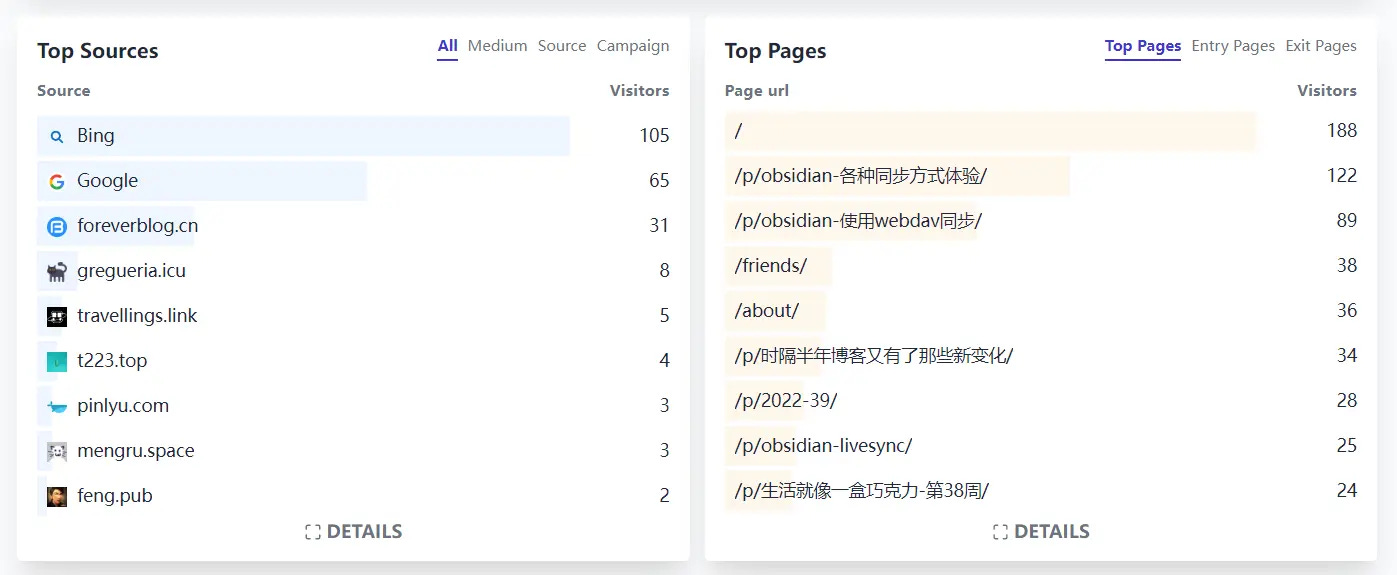Viewport: 1397px width, 575px height.
Task: Click Visitors header in Top Sources
Action: pos(640,91)
